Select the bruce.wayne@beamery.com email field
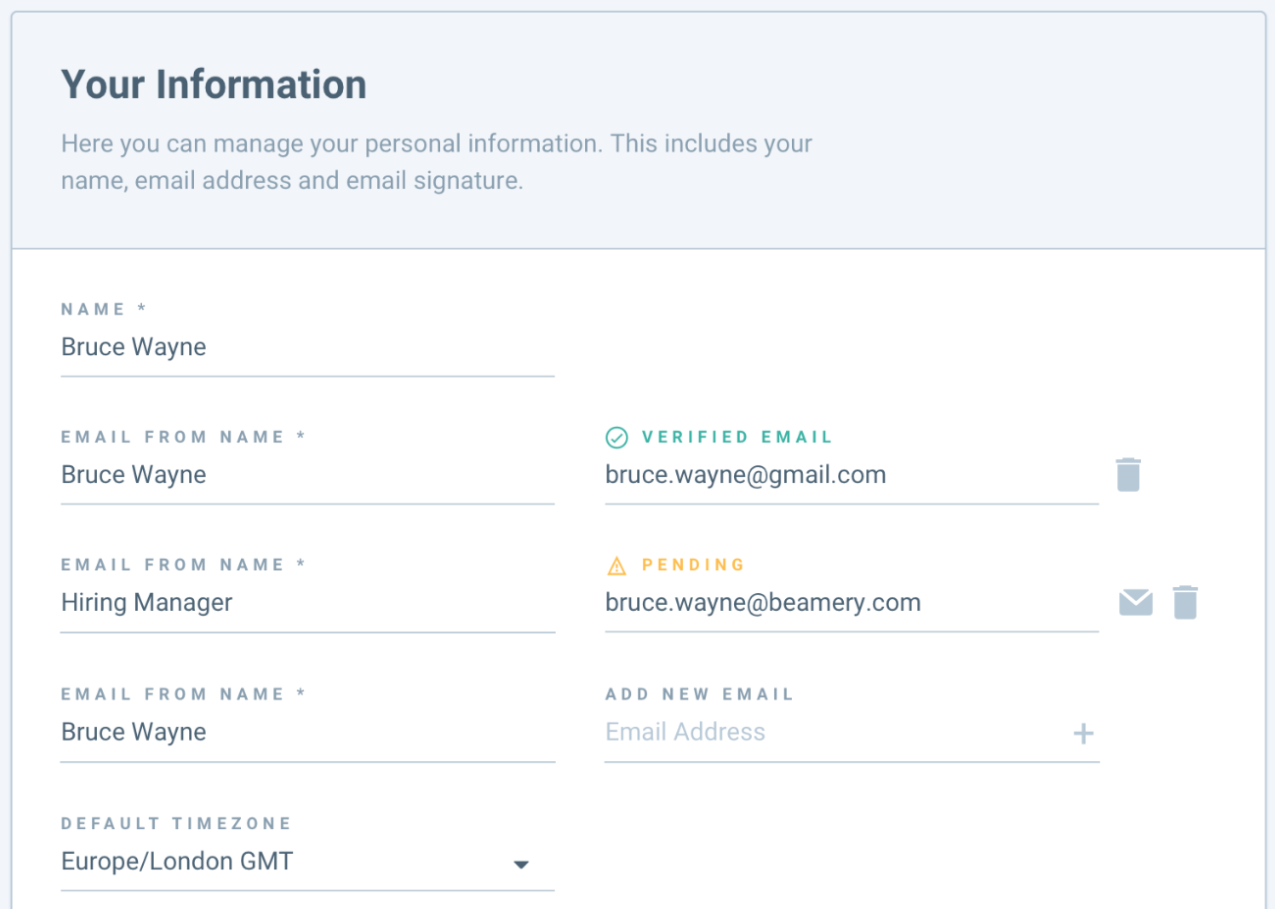 click(x=852, y=602)
